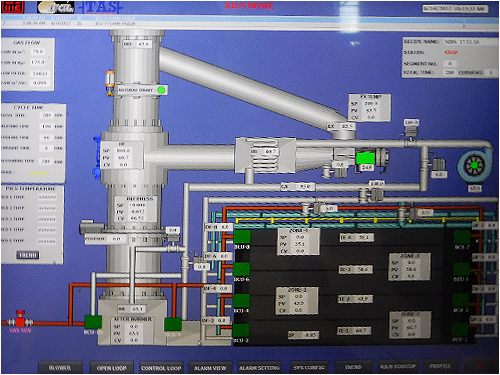Image resolution: width=500 pixels, height=375 pixels.
Task: Switch to the CONTROL LOOP screen
Action: point(161,368)
